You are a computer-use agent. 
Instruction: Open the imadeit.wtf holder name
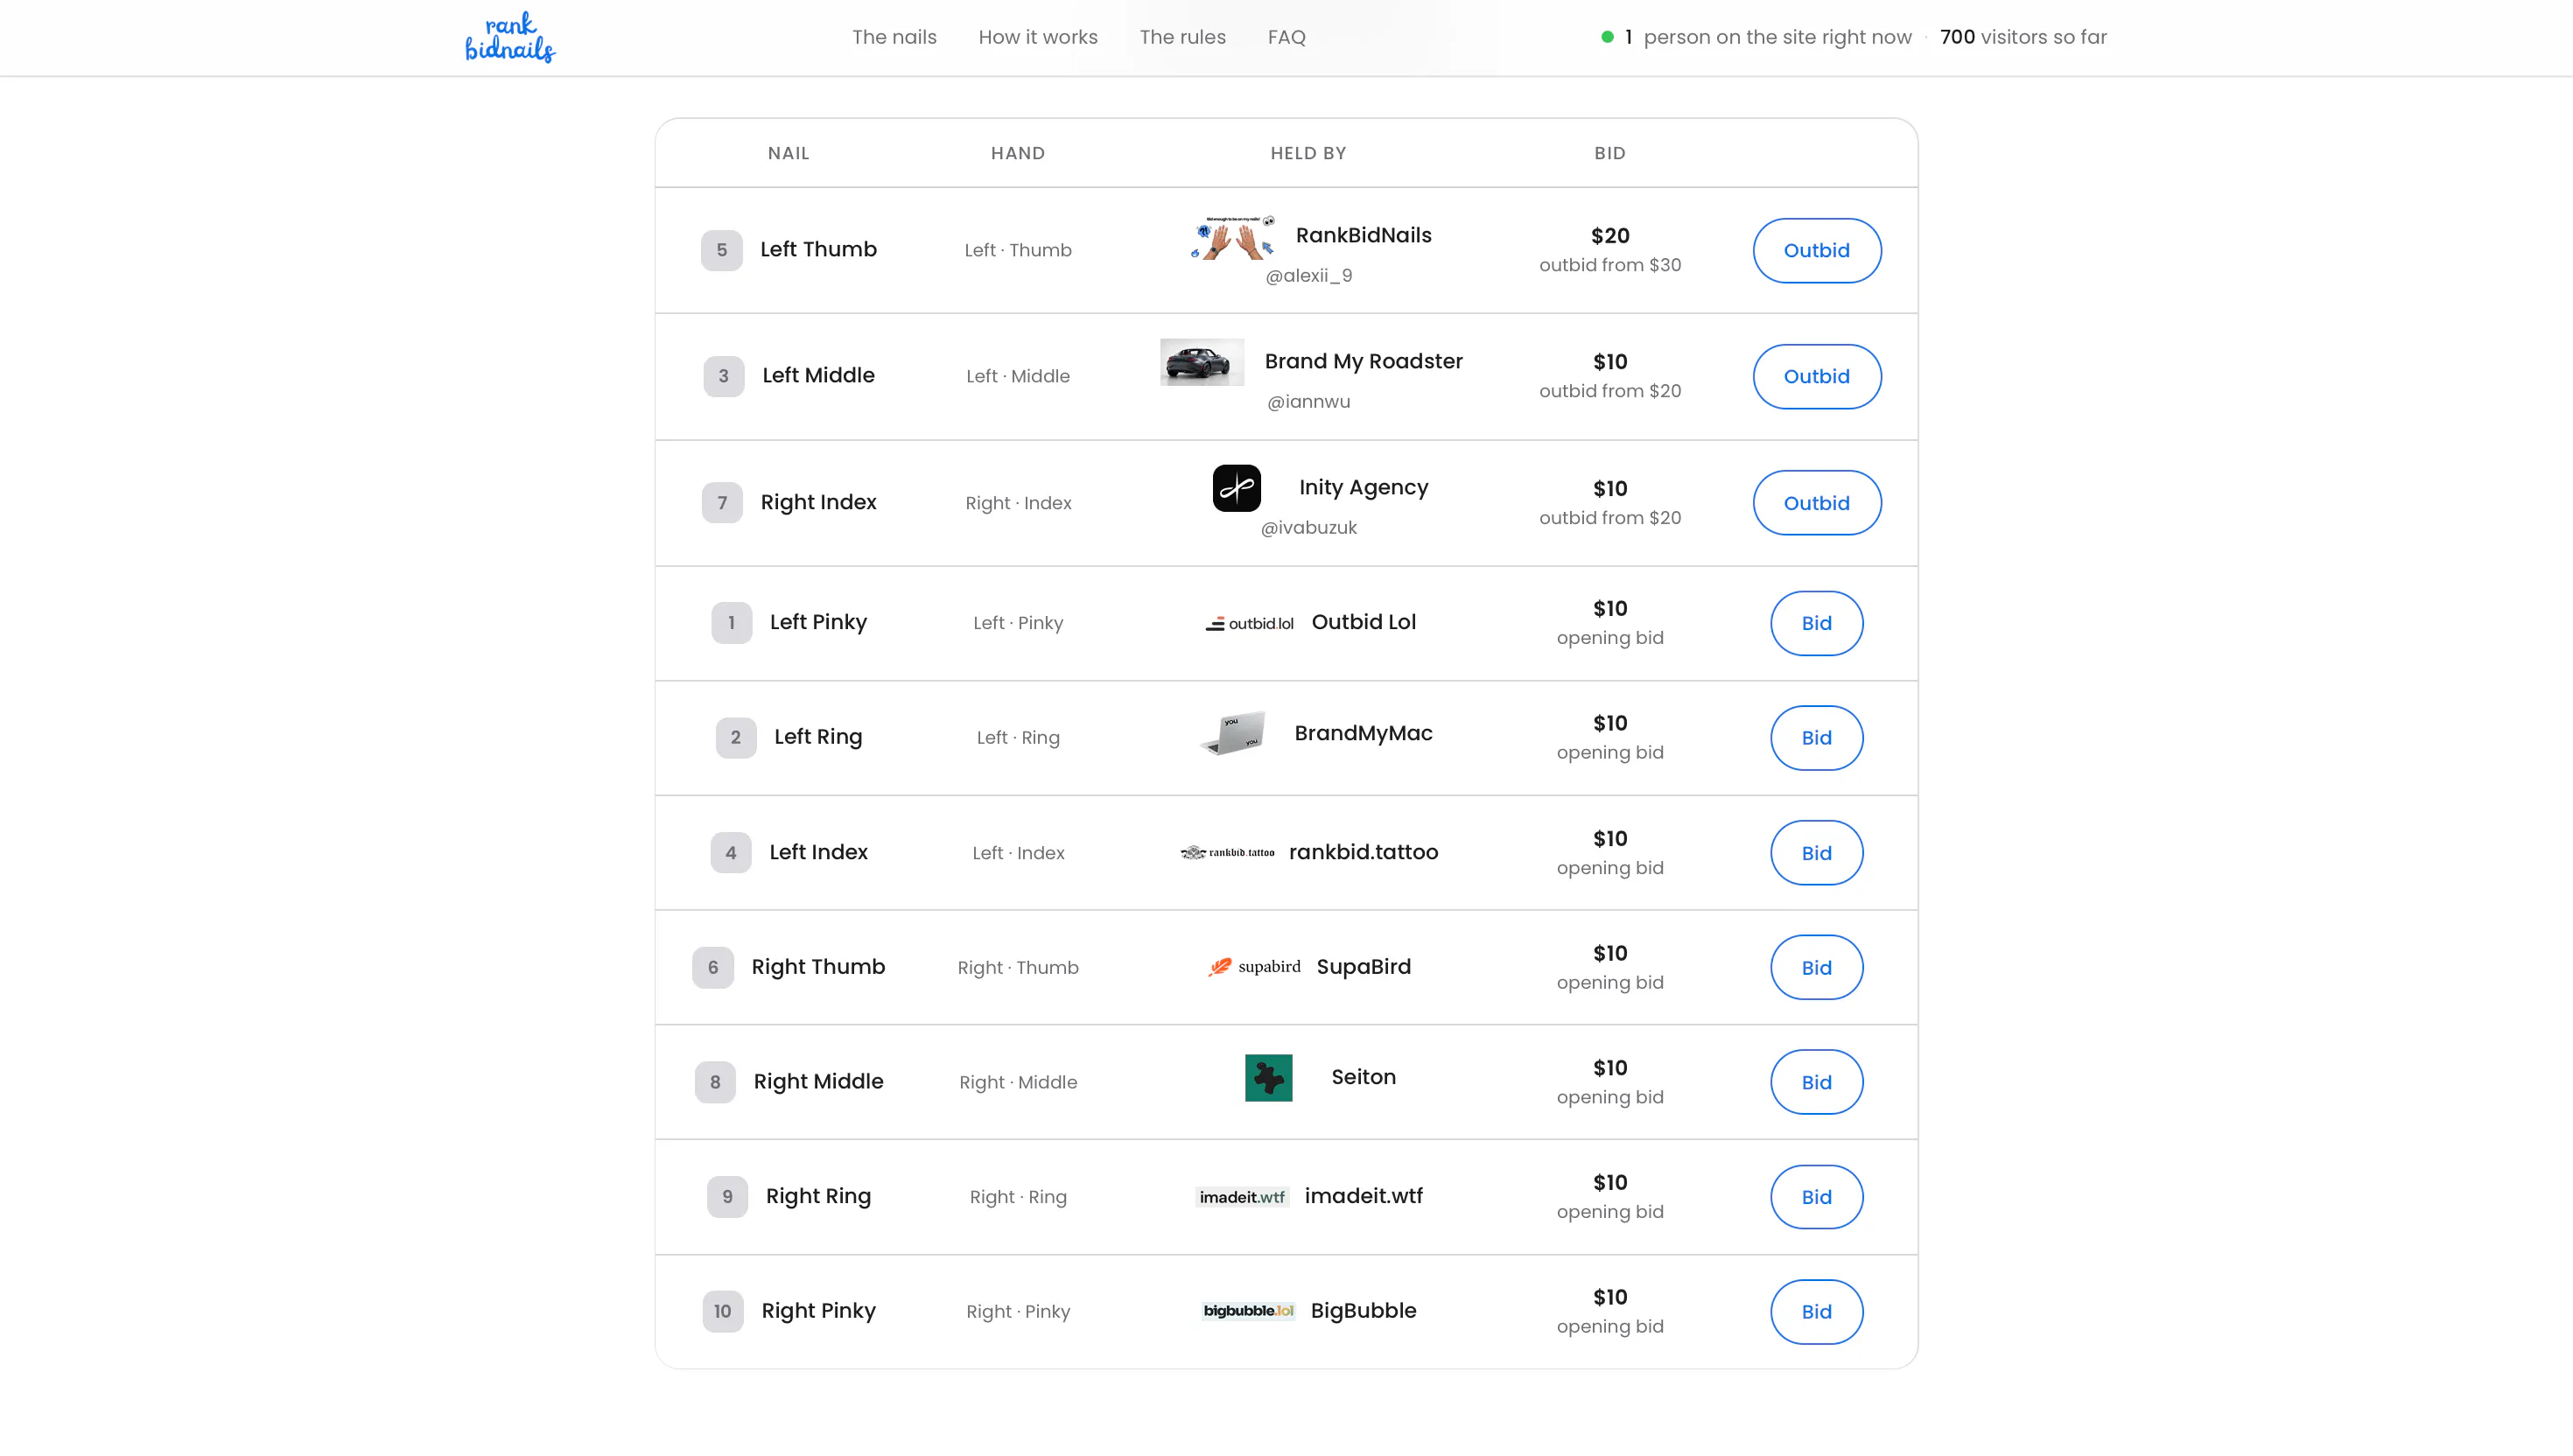coord(1363,1196)
